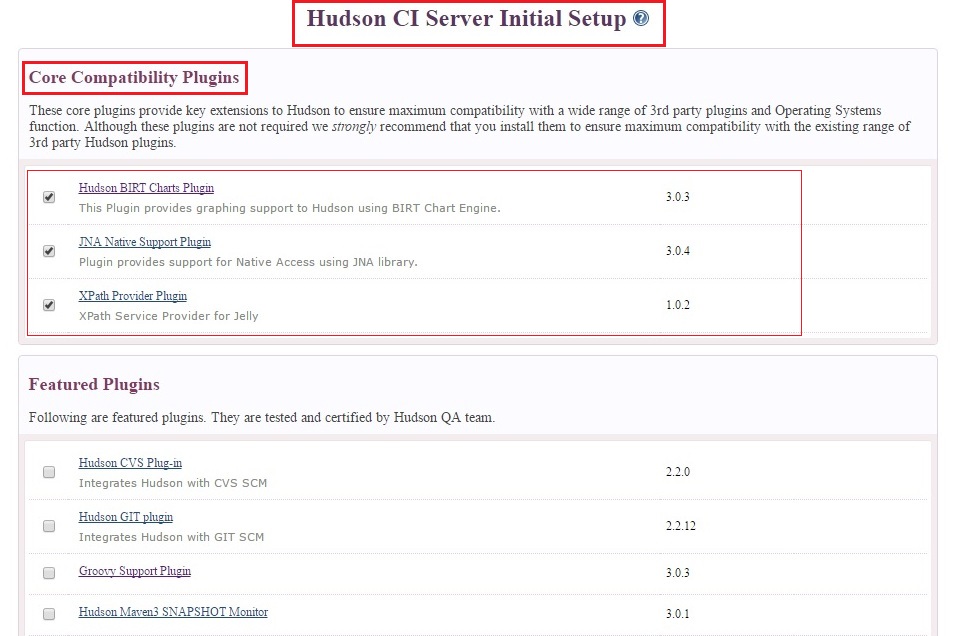960x636 pixels.
Task: Click the description 'Plugin provides support for Native Access'
Action: pyautogui.click(x=248, y=262)
